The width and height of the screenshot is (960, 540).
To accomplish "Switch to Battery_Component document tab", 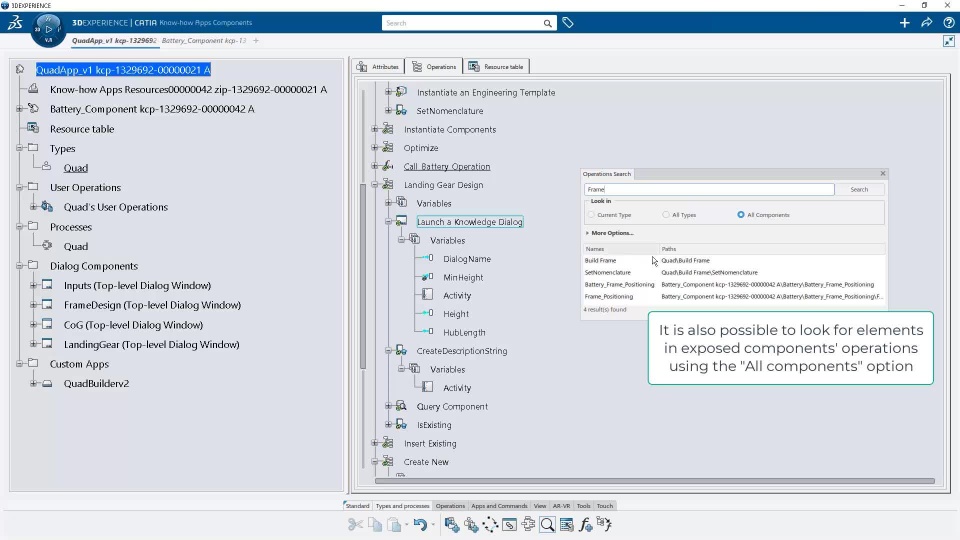I will (204, 40).
